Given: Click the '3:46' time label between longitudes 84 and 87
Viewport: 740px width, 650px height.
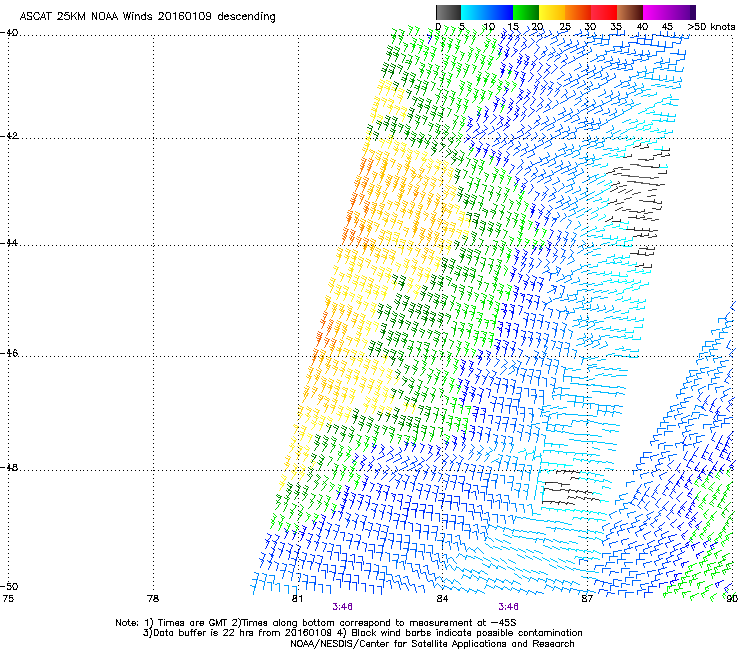Looking at the screenshot, I should pyautogui.click(x=508, y=607).
